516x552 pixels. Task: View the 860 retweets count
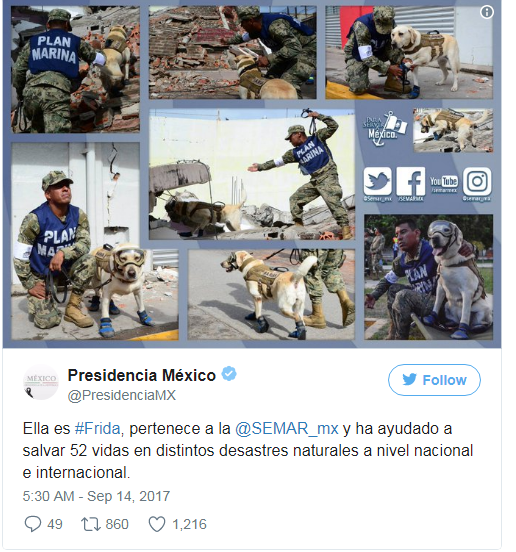point(117,524)
